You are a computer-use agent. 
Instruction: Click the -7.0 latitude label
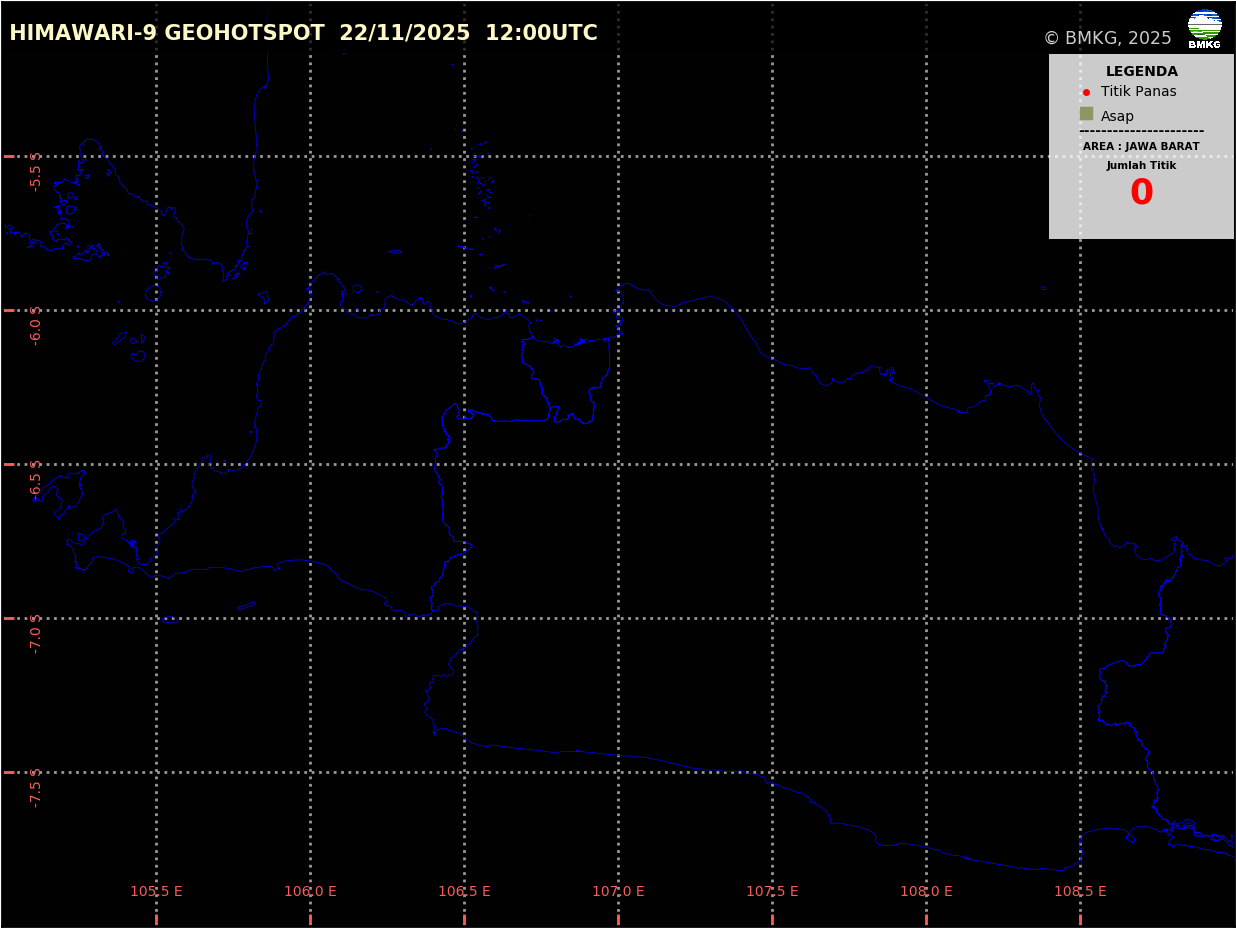coord(36,633)
